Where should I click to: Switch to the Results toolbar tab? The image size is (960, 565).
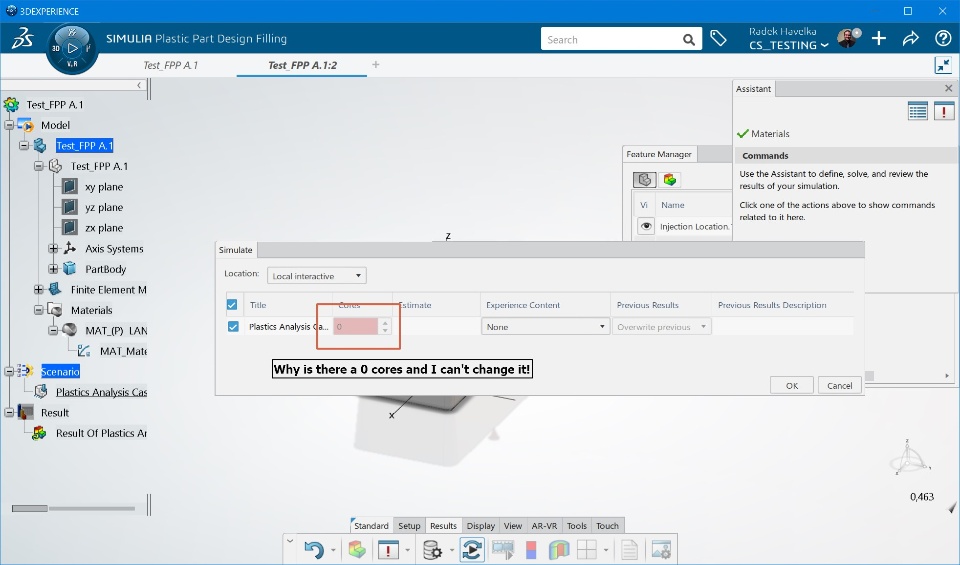pyautogui.click(x=443, y=526)
